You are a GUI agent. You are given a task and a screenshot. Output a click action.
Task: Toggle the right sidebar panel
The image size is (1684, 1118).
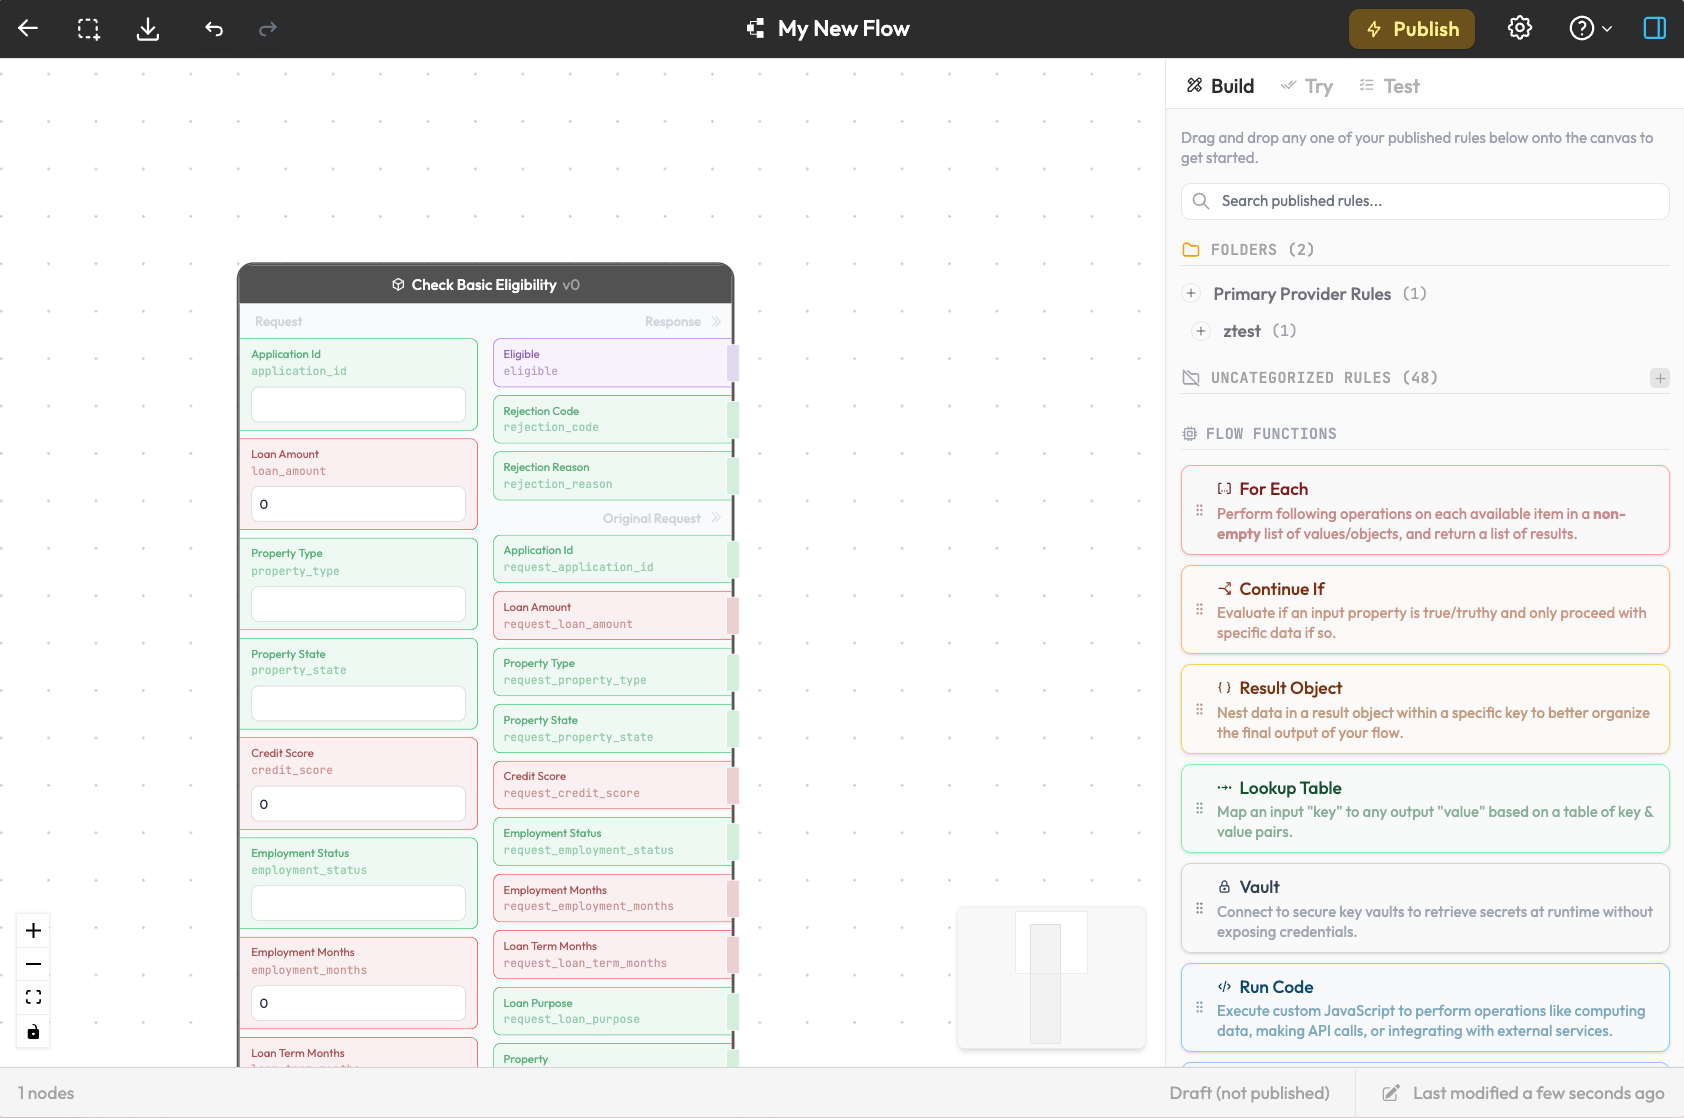click(x=1654, y=29)
